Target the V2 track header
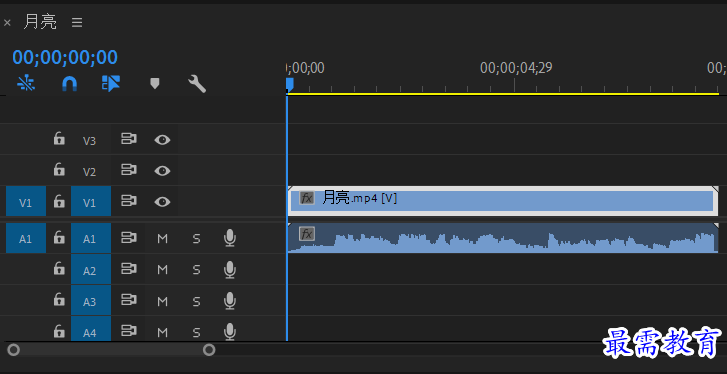The height and width of the screenshot is (374, 727). [89, 172]
